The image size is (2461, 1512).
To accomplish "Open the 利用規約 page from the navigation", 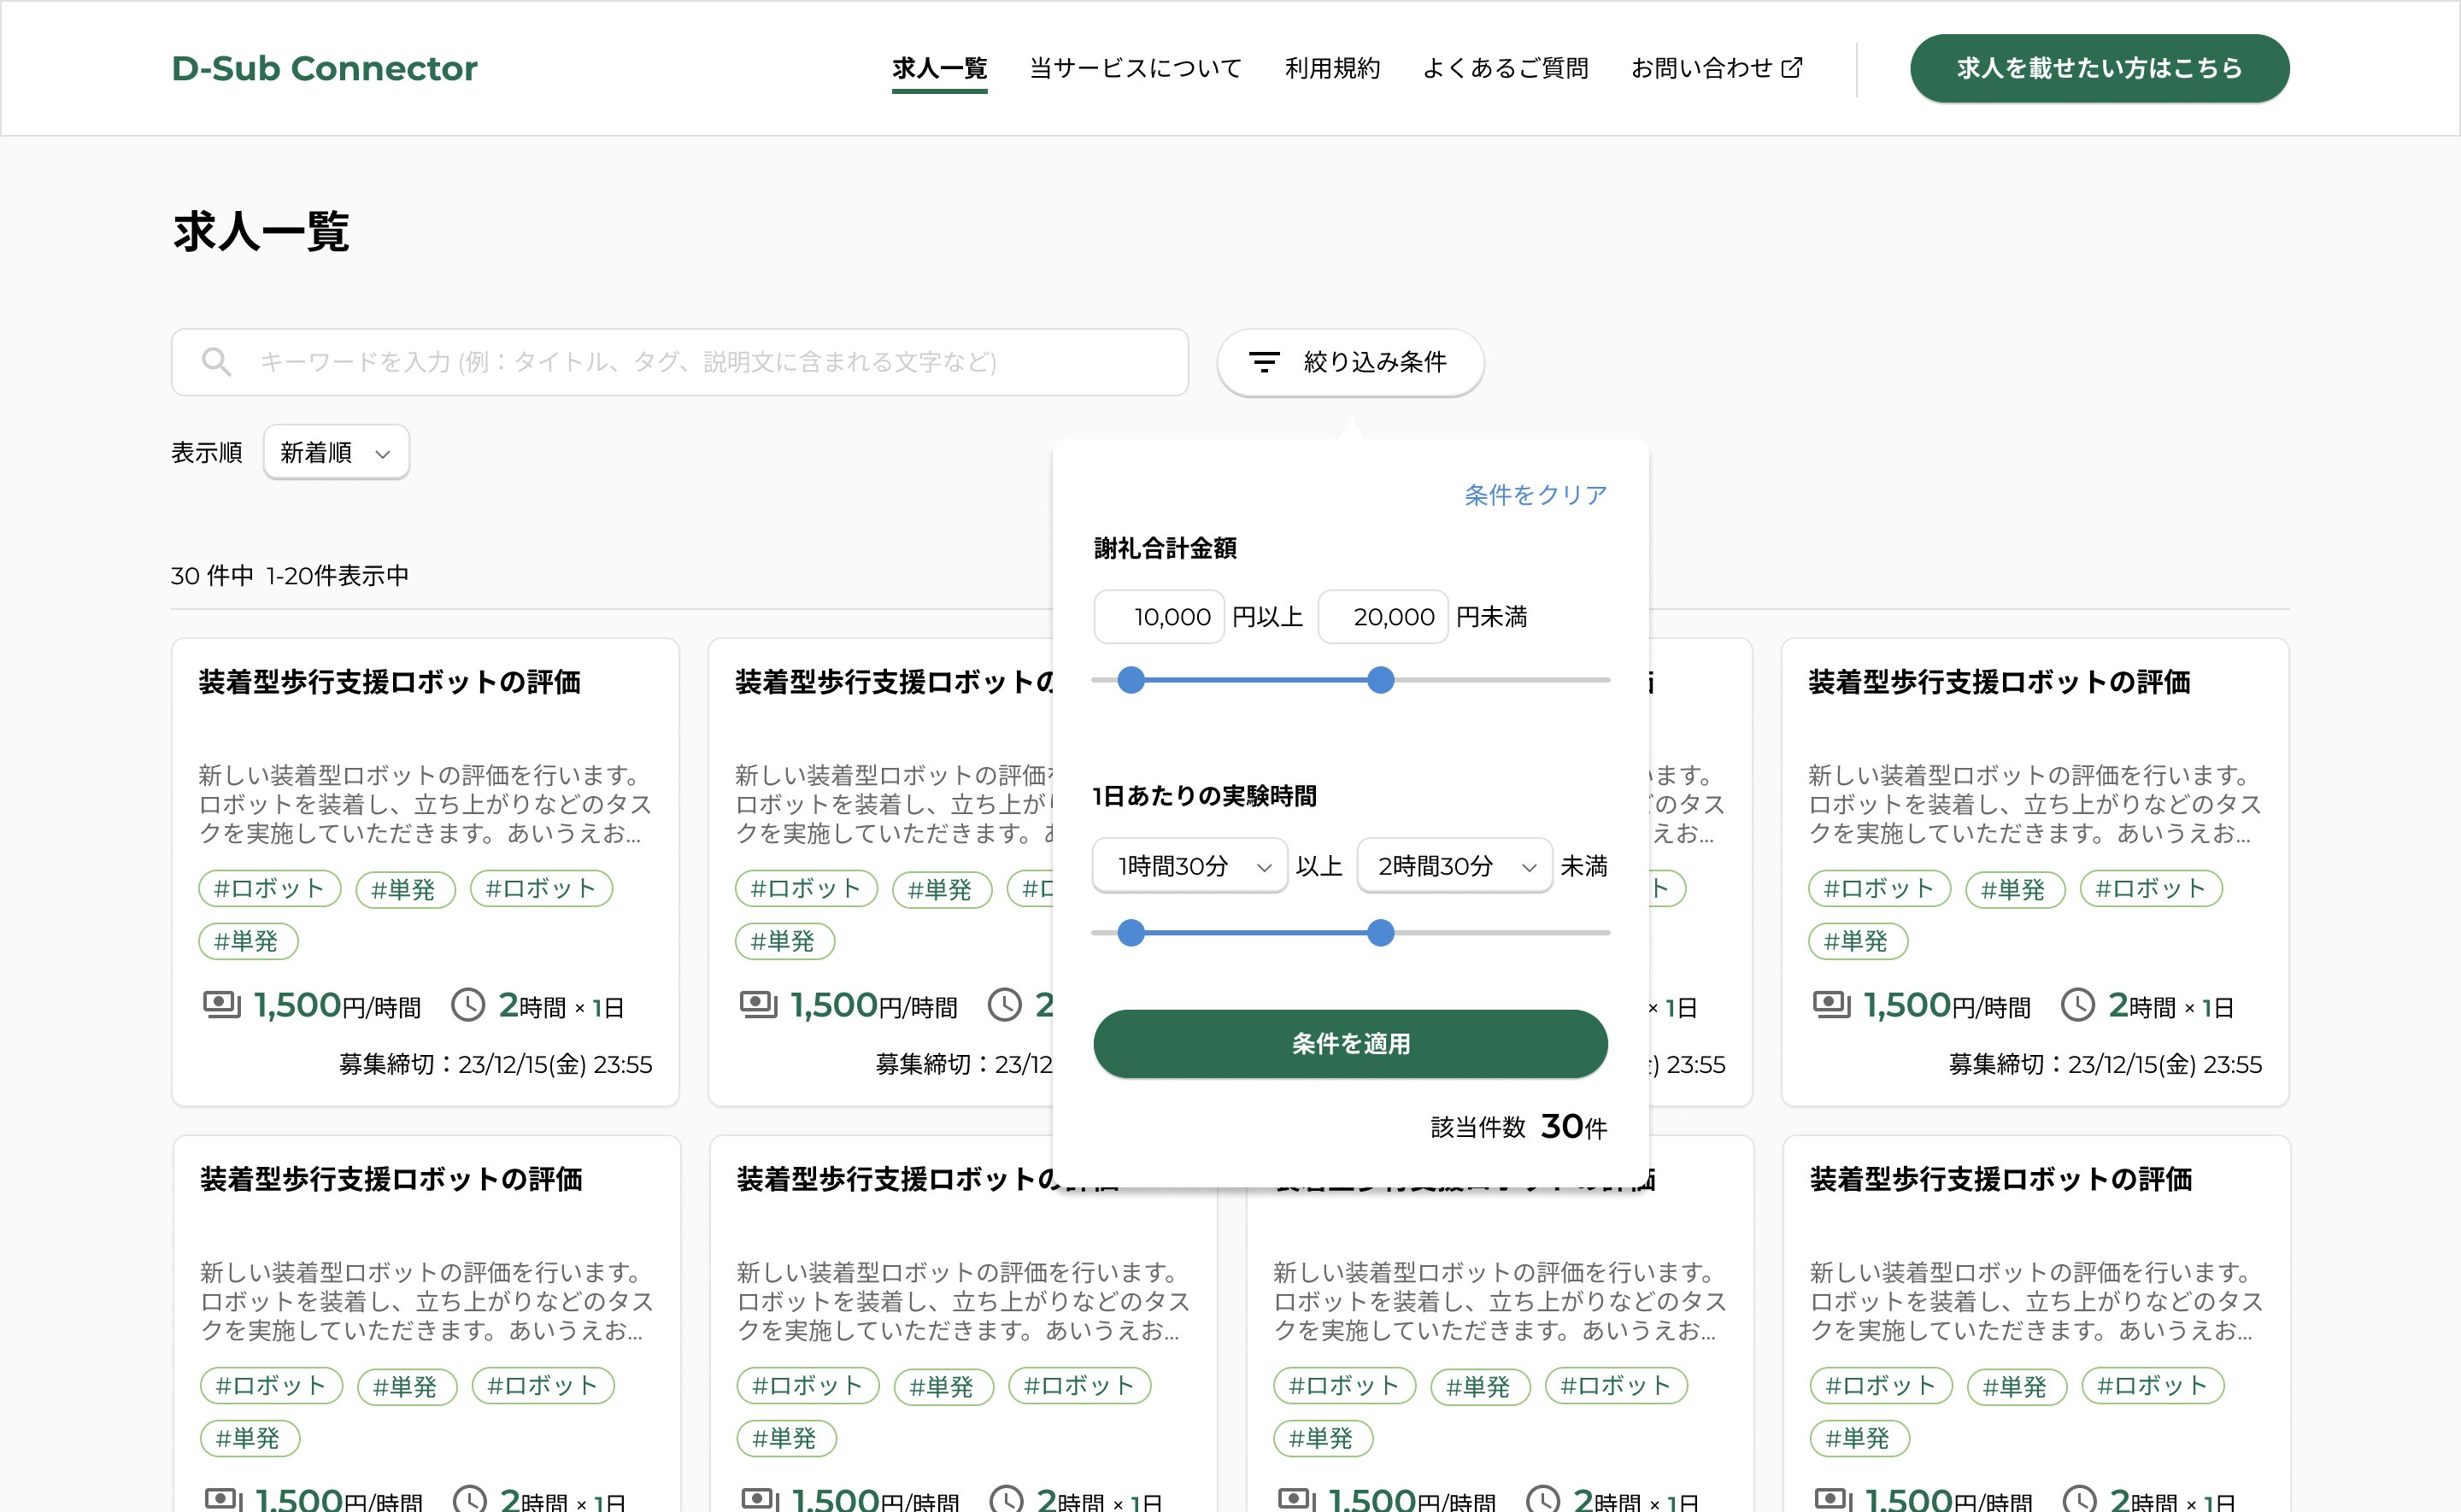I will tap(1332, 68).
